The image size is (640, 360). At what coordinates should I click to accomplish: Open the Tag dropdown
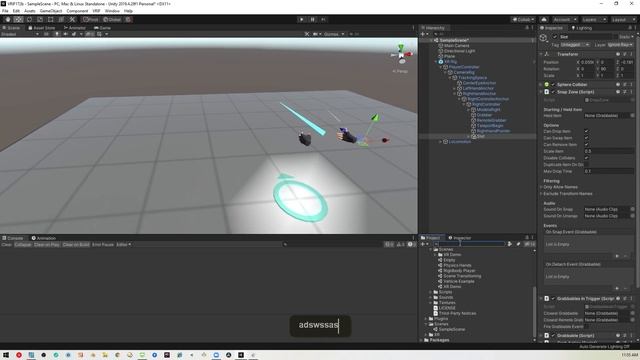pos(575,44)
